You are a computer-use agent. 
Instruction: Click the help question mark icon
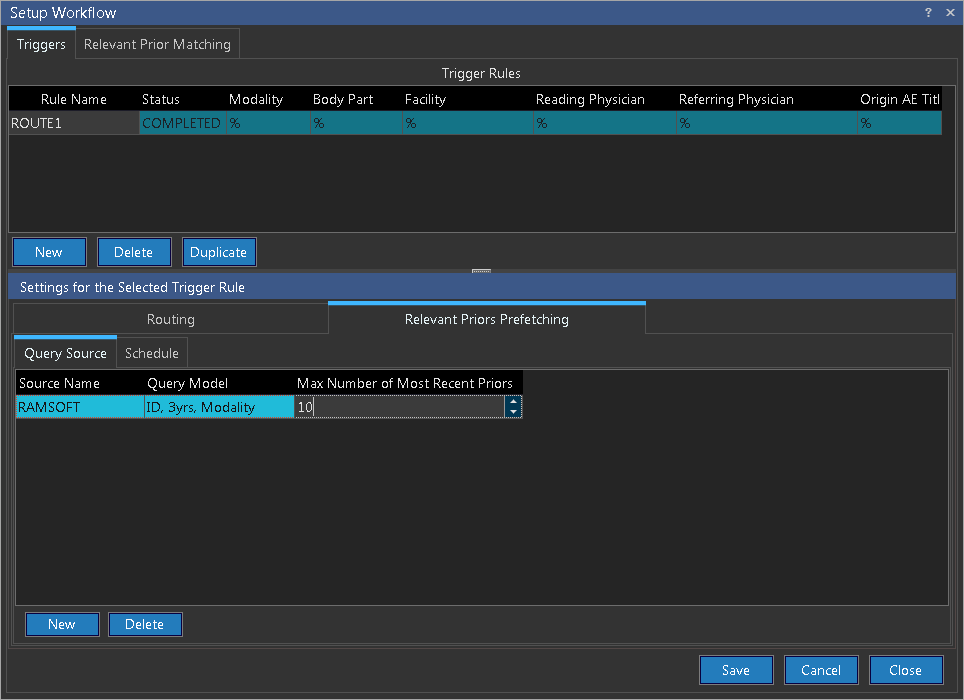927,13
